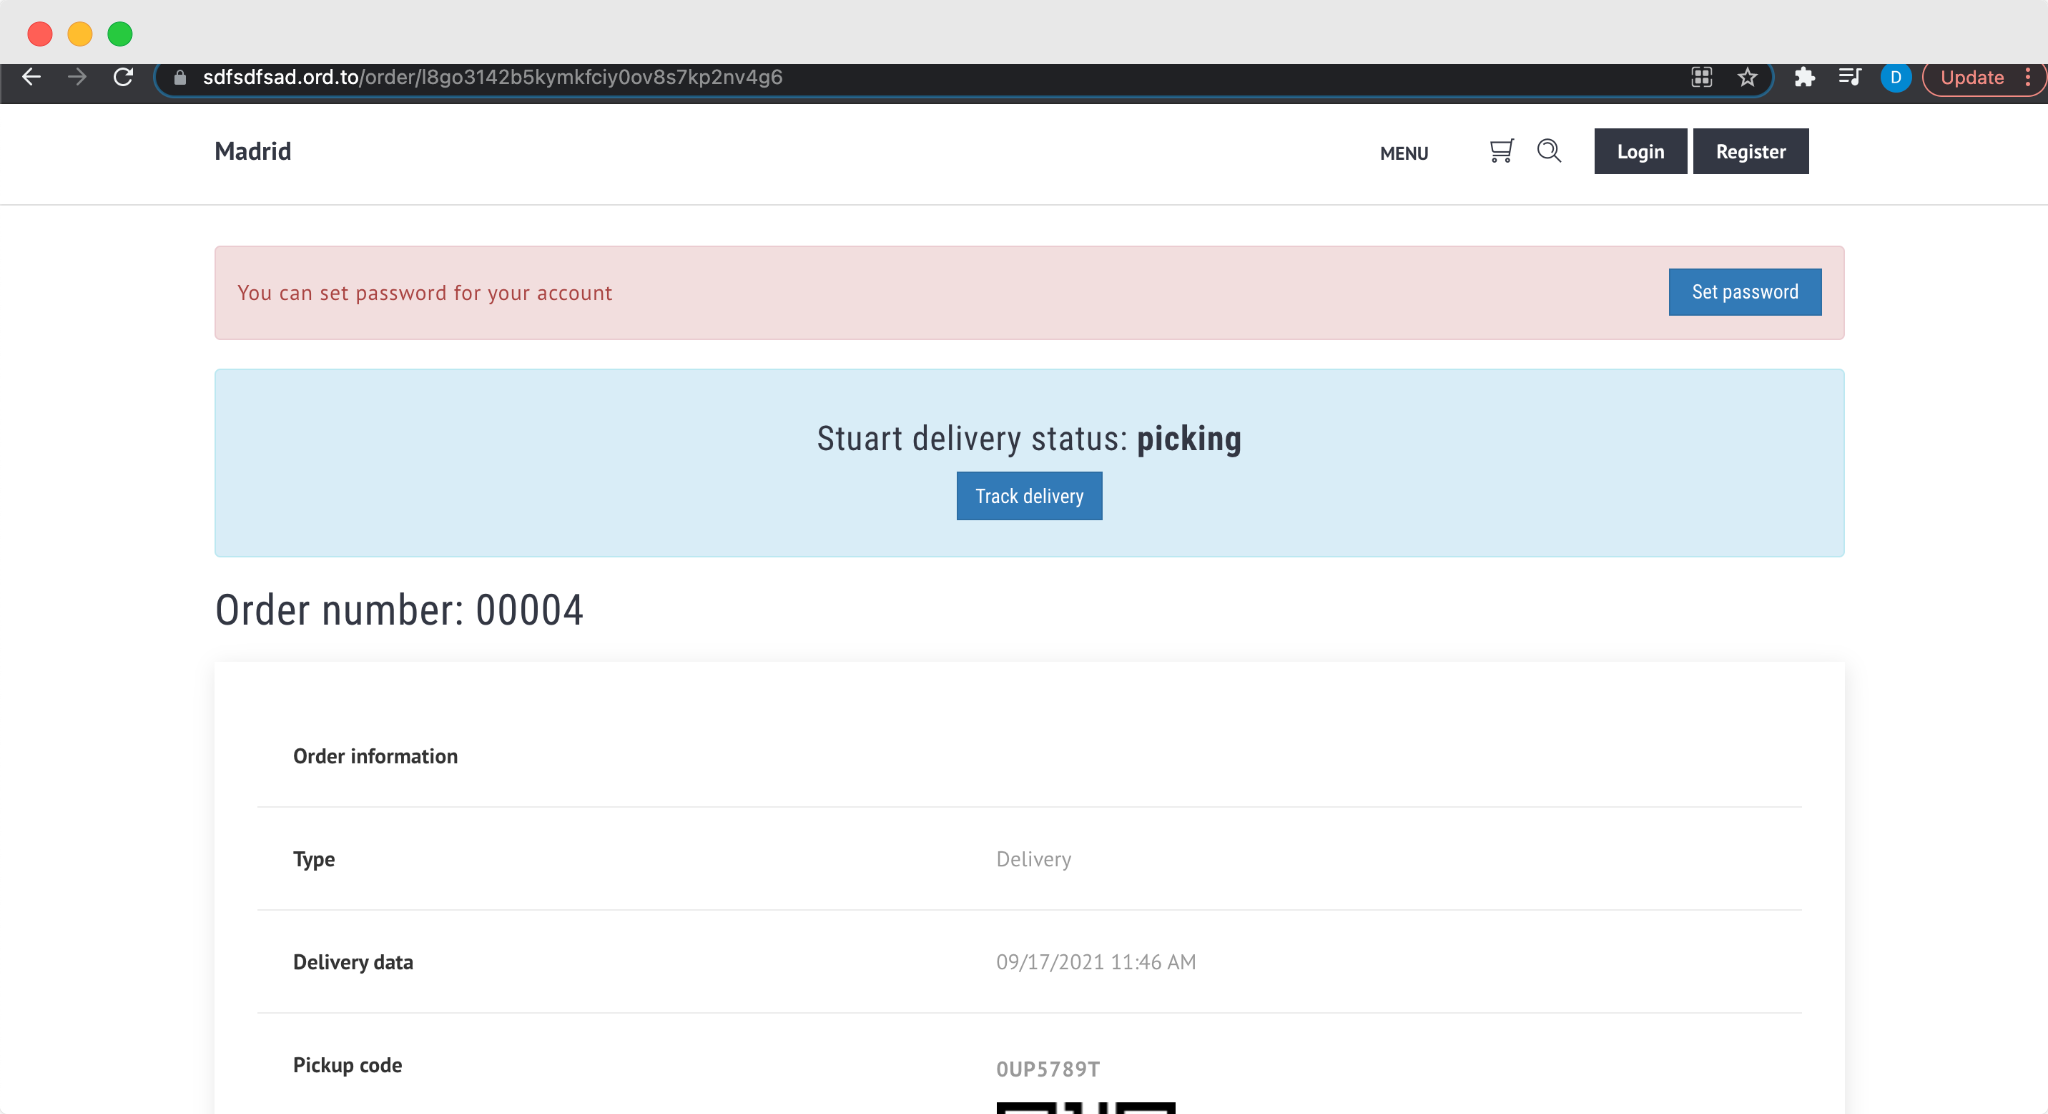Open the QR/grid icon in address bar

coord(1702,77)
